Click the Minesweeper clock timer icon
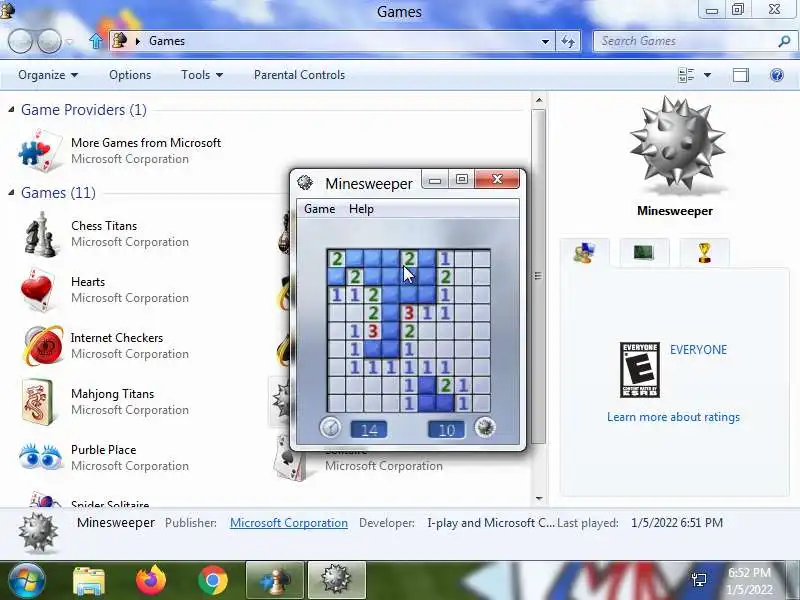This screenshot has height=600, width=800. [330, 427]
